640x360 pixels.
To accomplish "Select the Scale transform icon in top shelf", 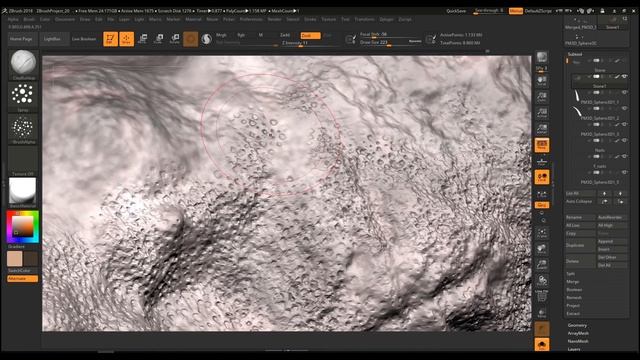I will 159,39.
